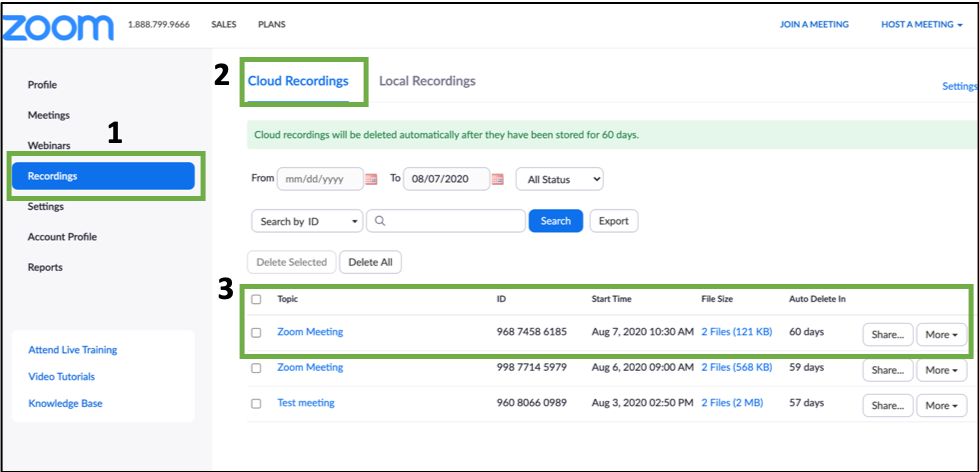Select Recordings in the sidebar
Viewport: 979px width, 472px height.
coord(103,176)
